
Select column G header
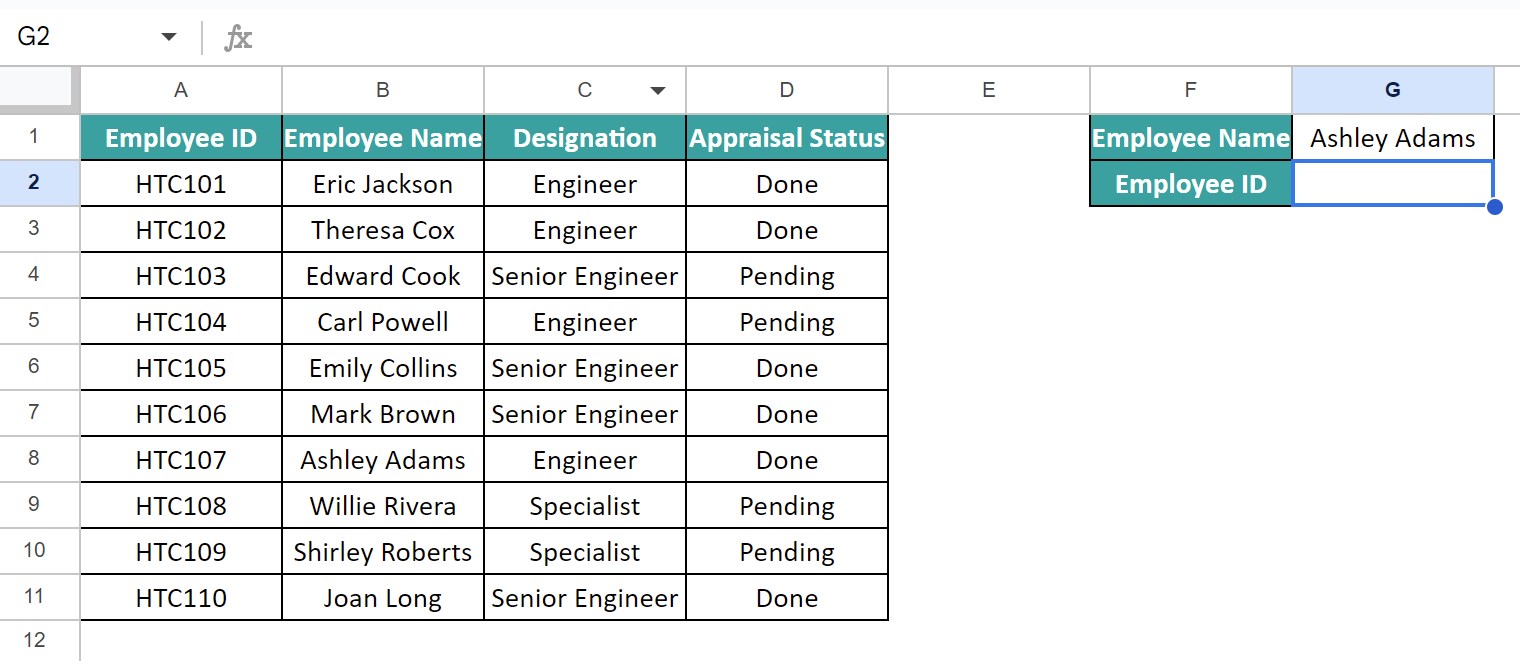tap(1393, 90)
